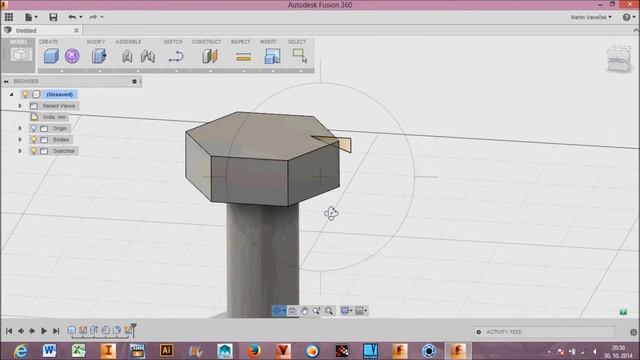Viewport: 640px width, 360px height.
Task: Open the Display Settings dropdown
Action: (346, 311)
